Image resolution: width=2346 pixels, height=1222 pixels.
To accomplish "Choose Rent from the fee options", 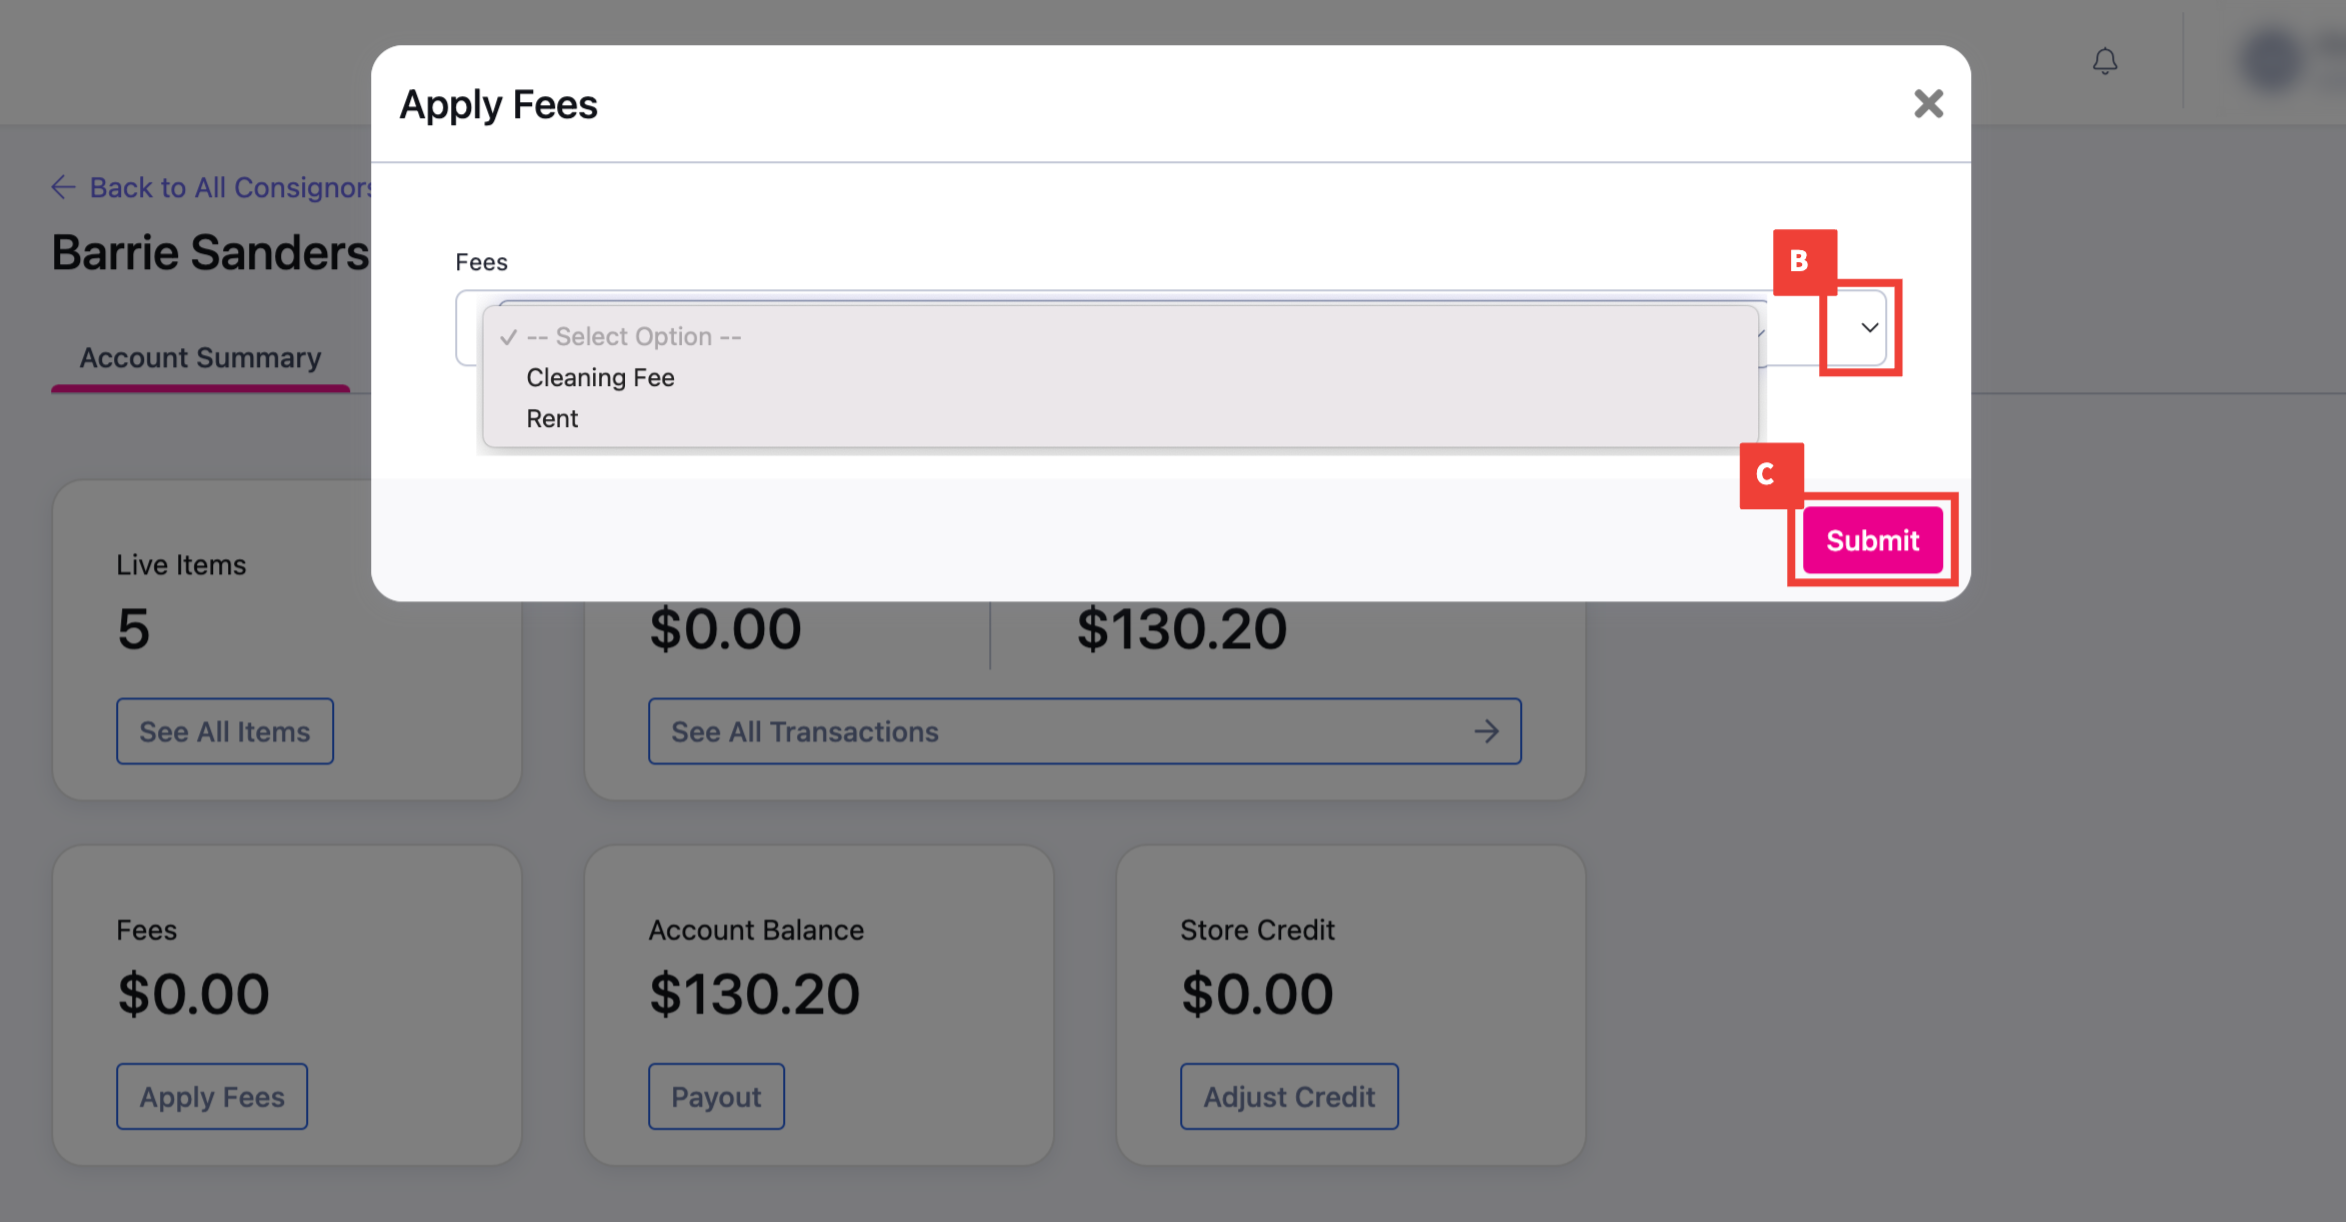I will pos(552,419).
